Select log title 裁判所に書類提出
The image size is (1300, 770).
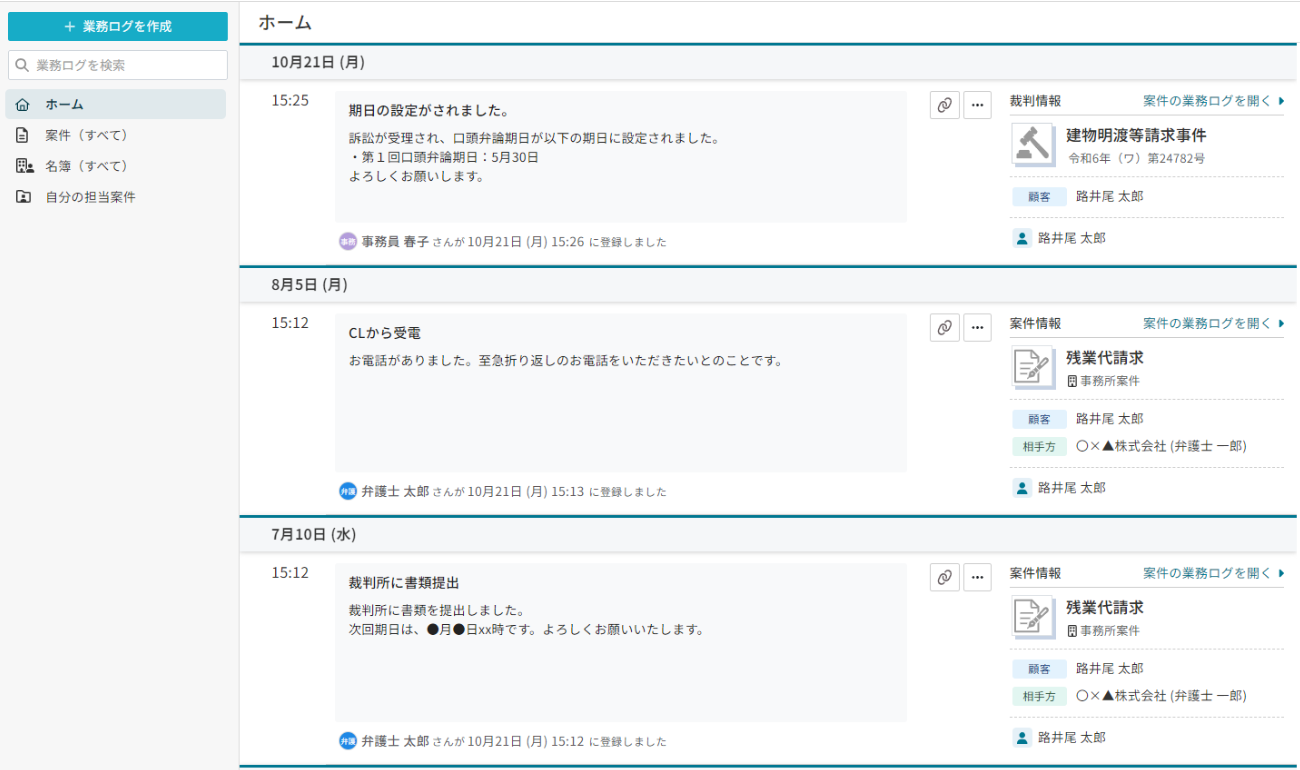(x=404, y=583)
